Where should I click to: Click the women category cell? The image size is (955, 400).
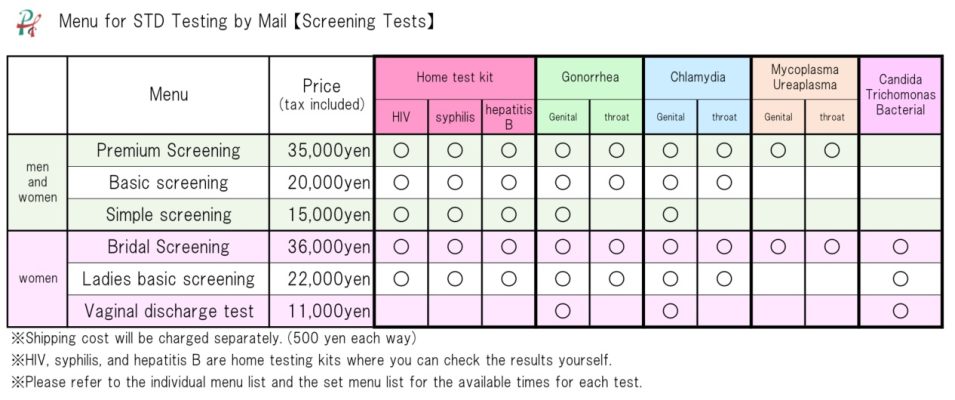pyautogui.click(x=38, y=279)
